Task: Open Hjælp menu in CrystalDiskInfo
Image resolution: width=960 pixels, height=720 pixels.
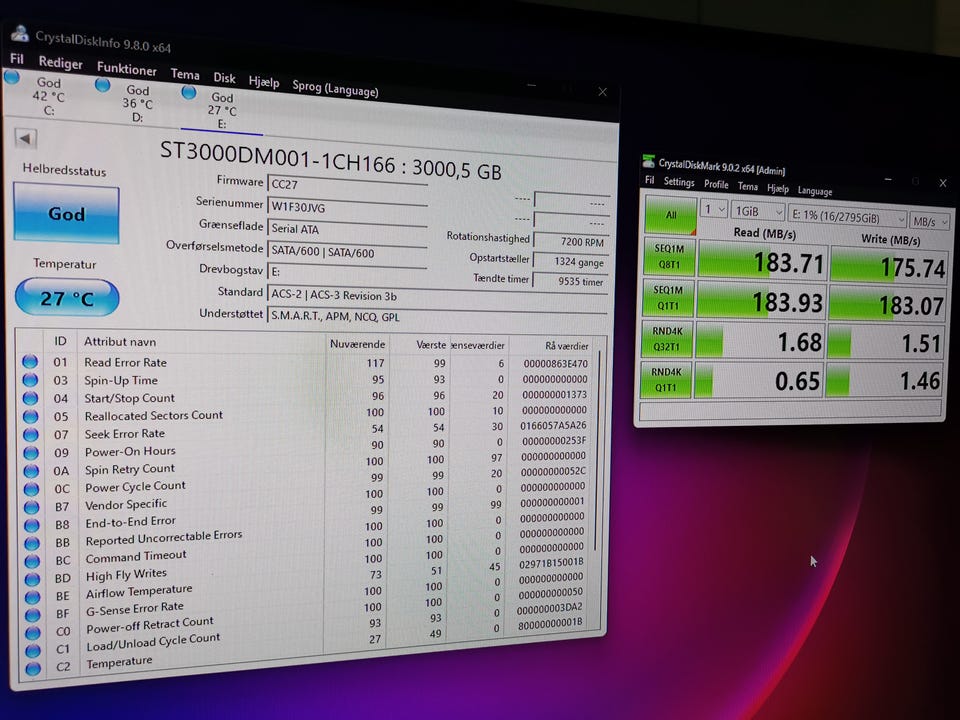Action: tap(264, 81)
